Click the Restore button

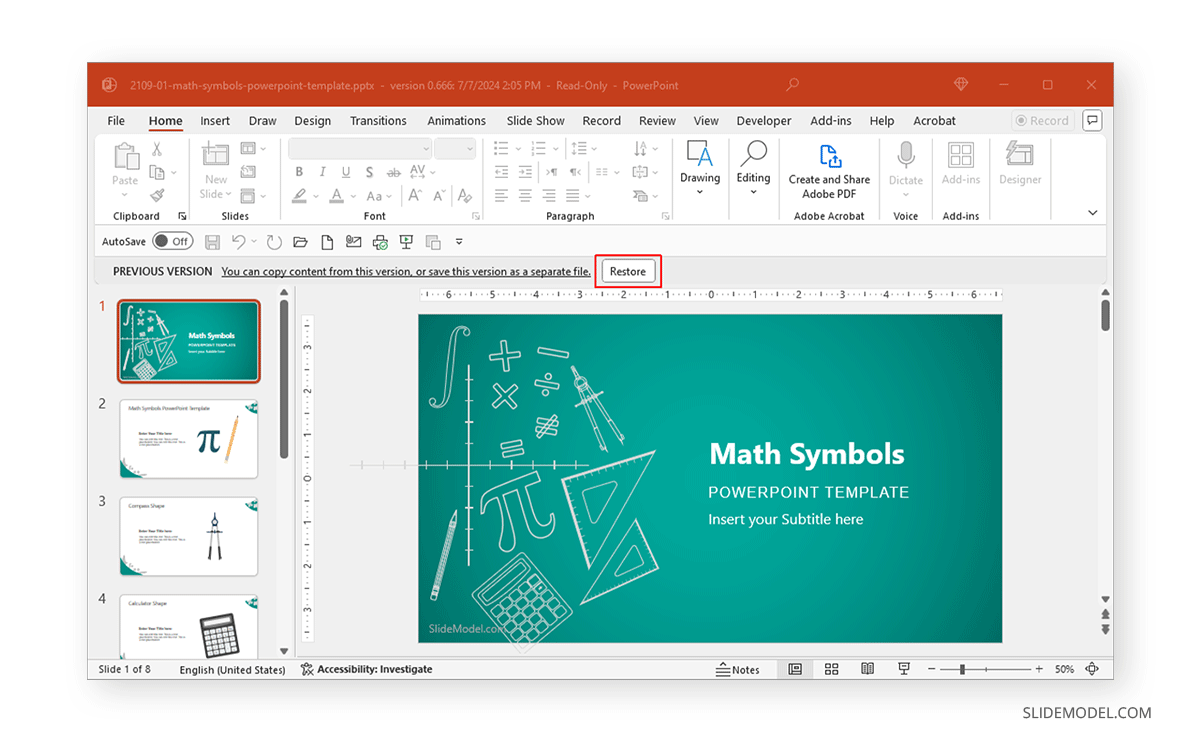[x=628, y=272]
